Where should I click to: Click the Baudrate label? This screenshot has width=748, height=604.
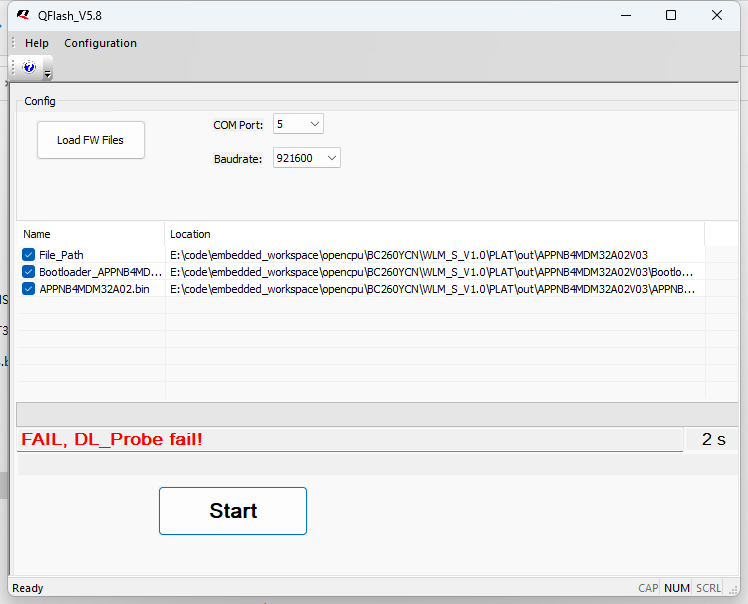click(x=238, y=159)
